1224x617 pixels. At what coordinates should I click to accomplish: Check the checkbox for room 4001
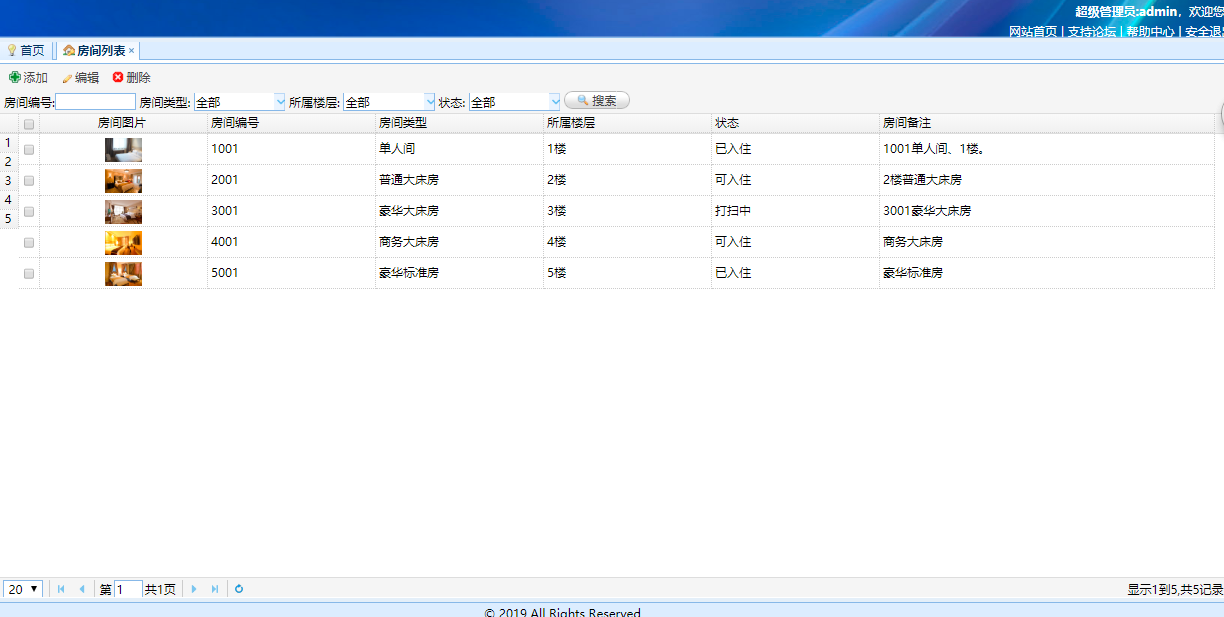tap(29, 242)
